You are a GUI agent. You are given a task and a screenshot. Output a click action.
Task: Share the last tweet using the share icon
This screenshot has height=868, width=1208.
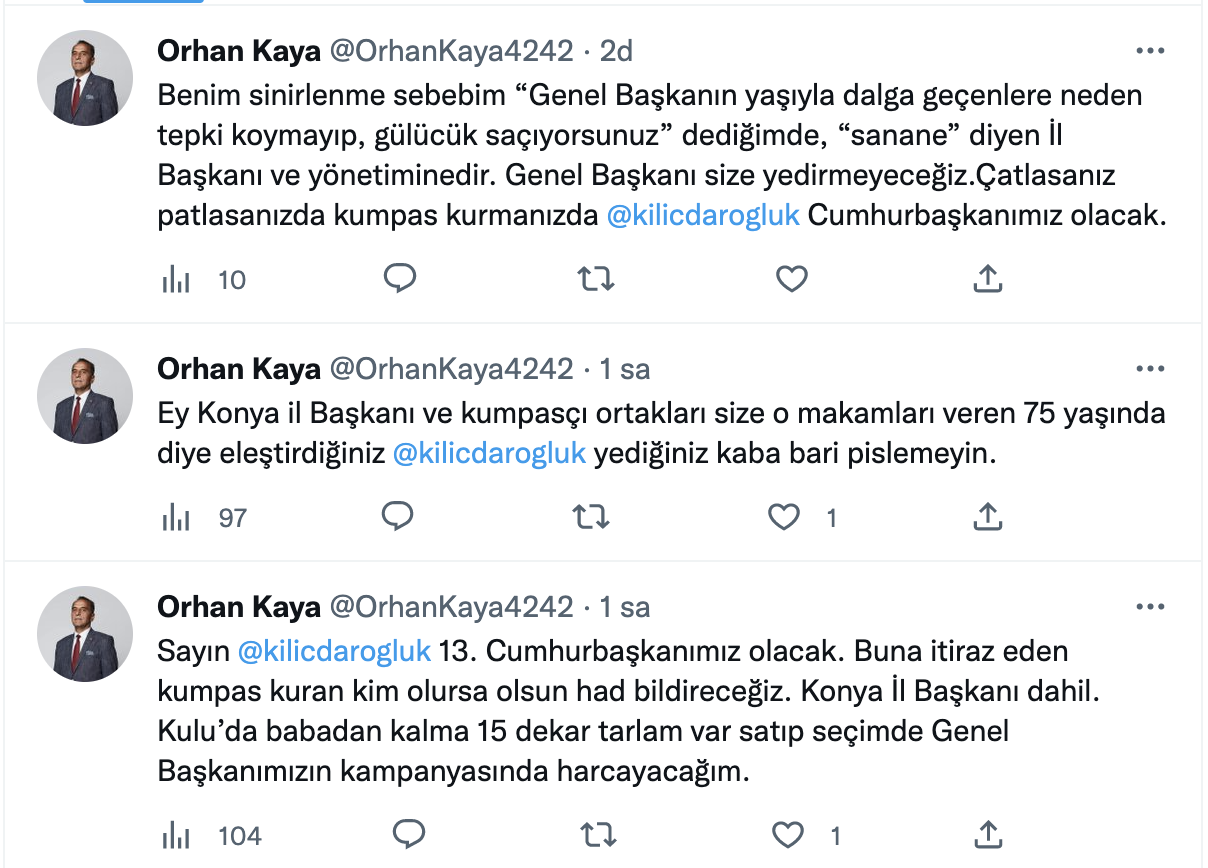click(987, 833)
